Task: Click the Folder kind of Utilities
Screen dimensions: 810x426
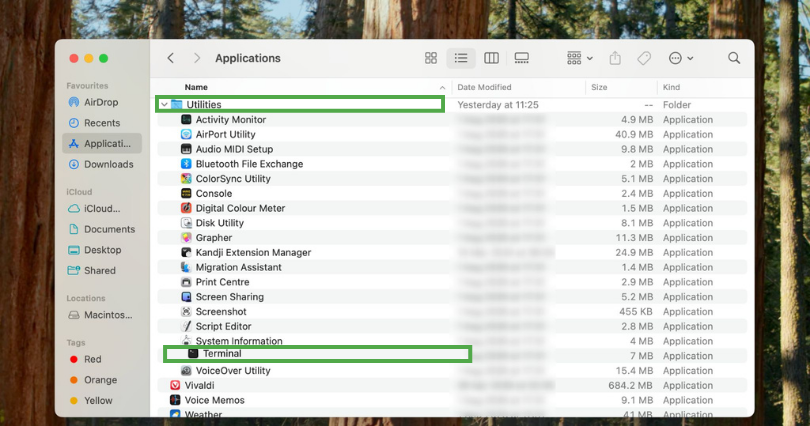Action: coord(677,105)
